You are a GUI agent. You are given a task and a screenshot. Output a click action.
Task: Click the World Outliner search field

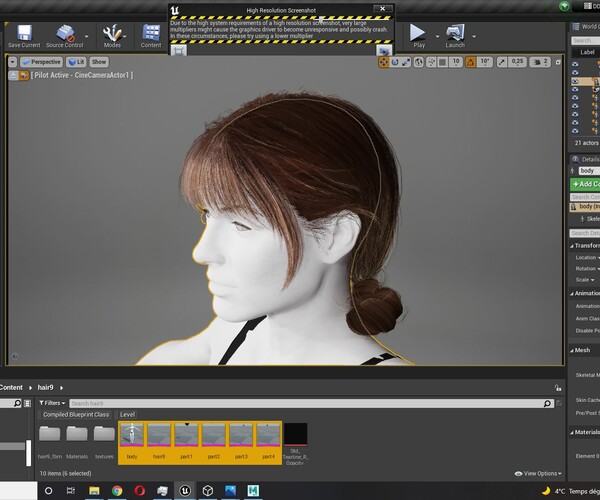[x=585, y=41]
